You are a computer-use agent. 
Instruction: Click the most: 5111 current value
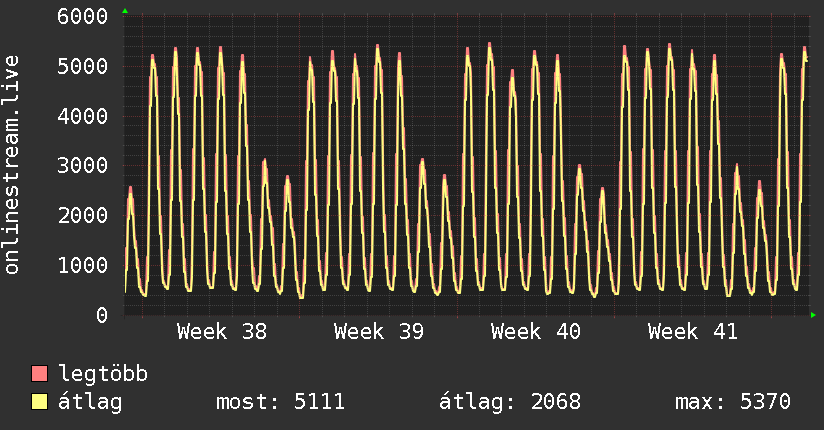click(281, 402)
